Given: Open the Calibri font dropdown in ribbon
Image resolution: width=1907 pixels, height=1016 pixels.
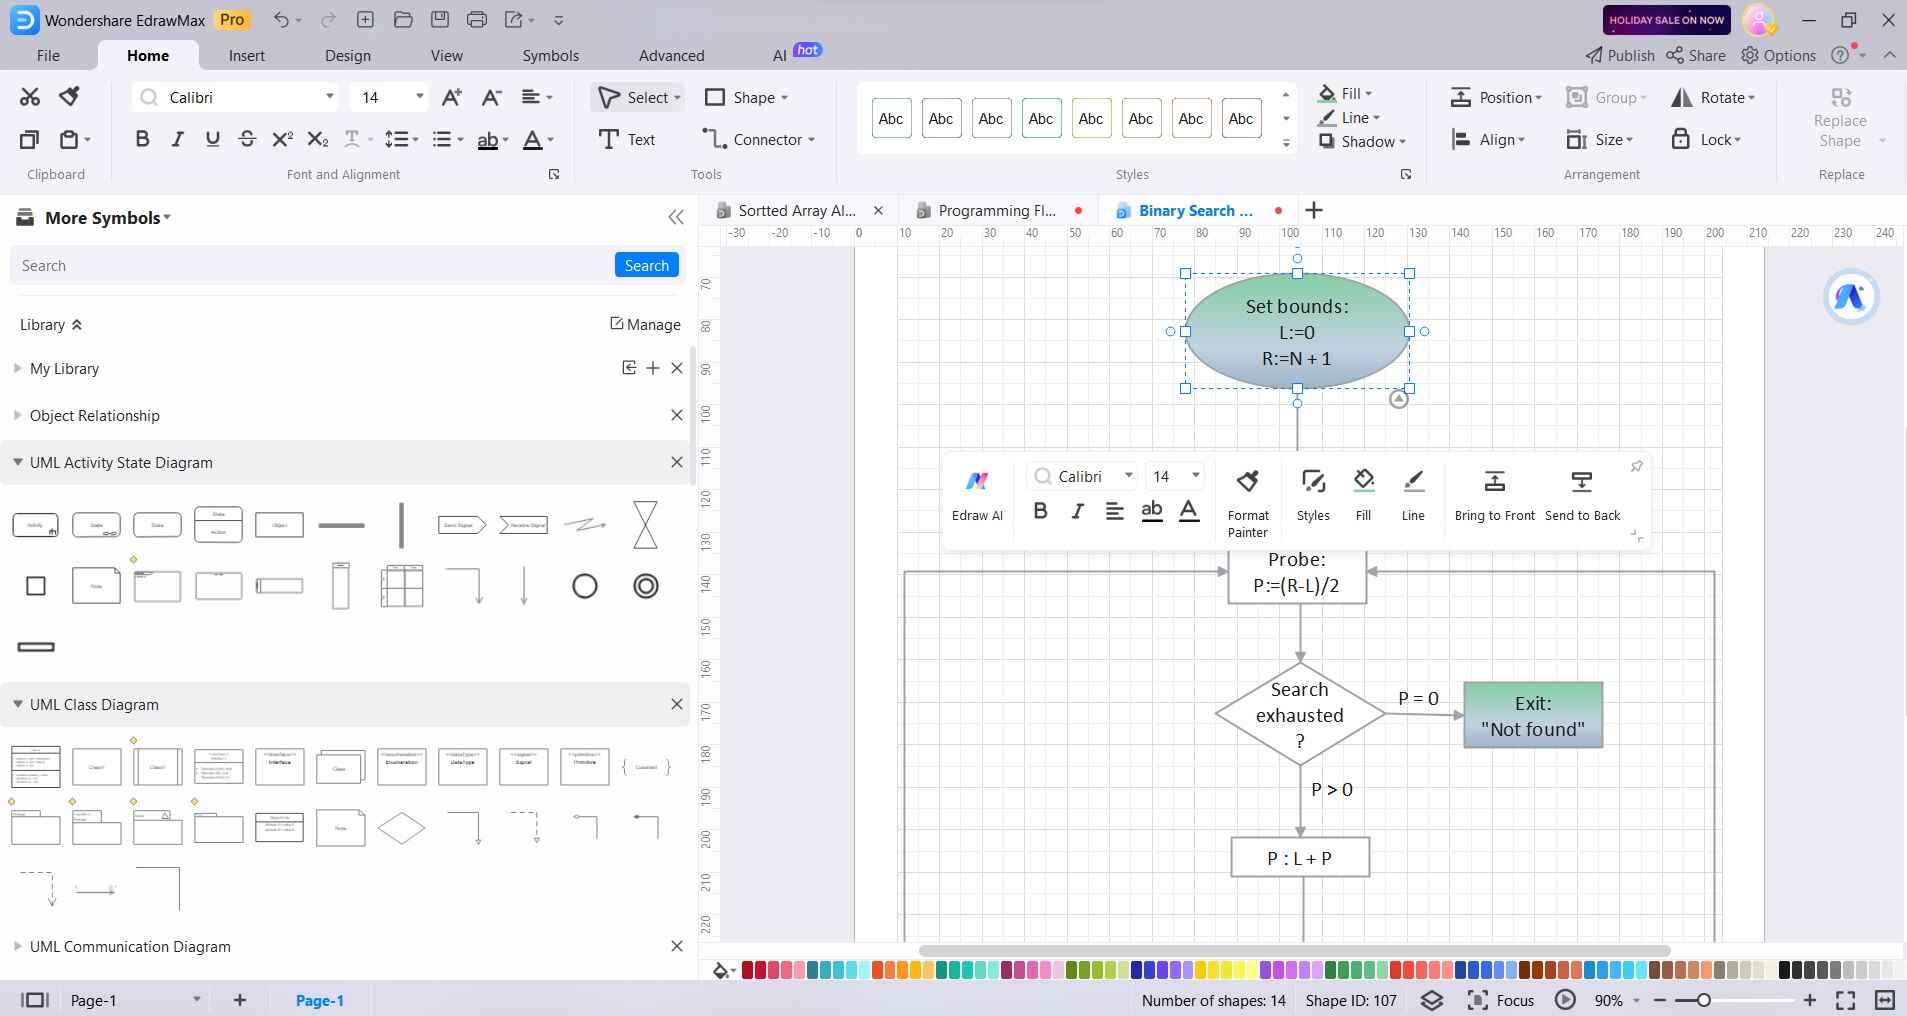Looking at the screenshot, I should click(329, 97).
